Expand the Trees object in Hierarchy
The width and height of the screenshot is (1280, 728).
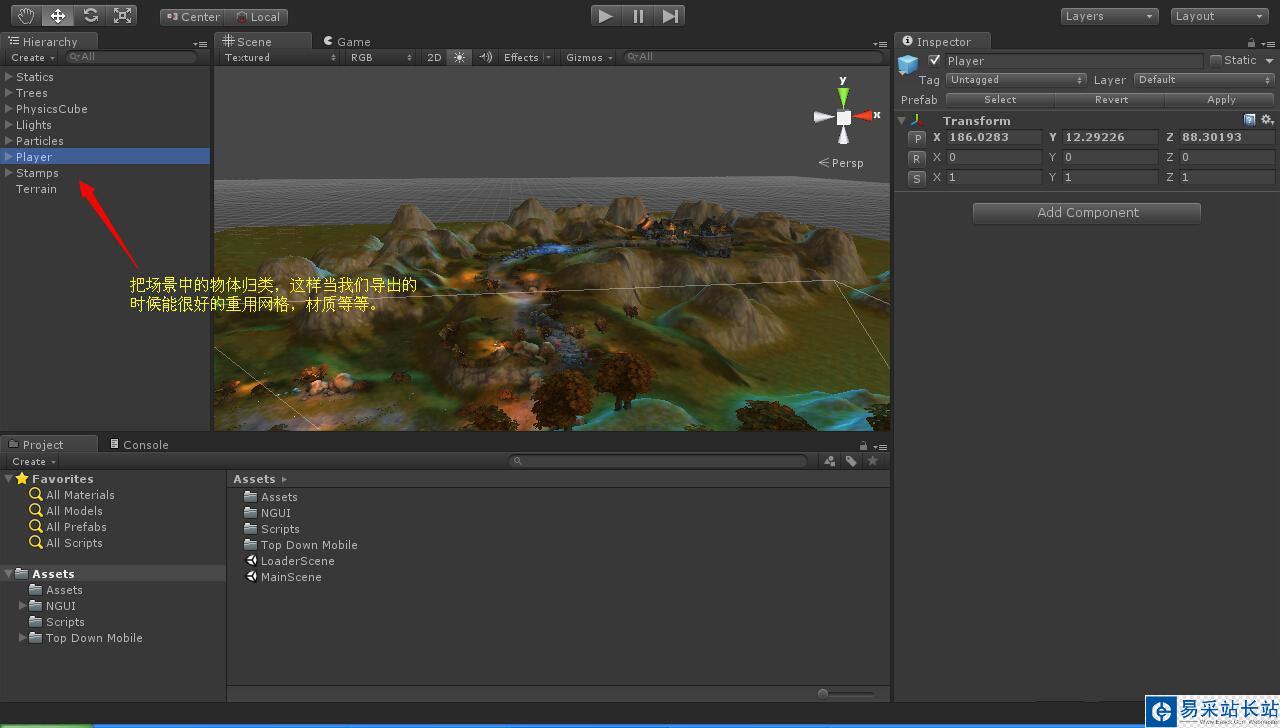click(9, 93)
